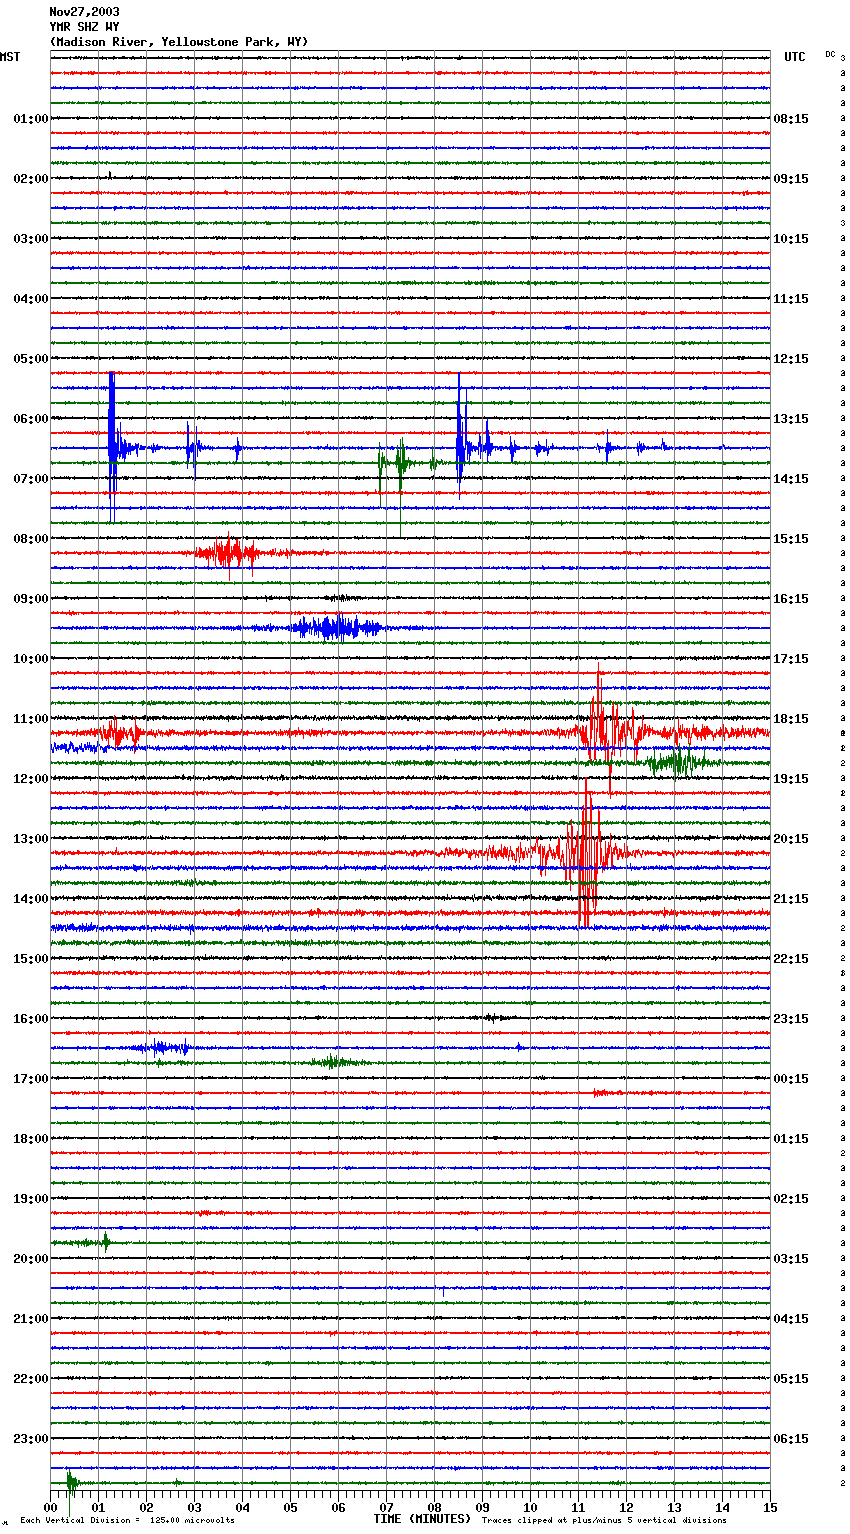Click the 15 tick on the minutes axis

click(770, 1507)
